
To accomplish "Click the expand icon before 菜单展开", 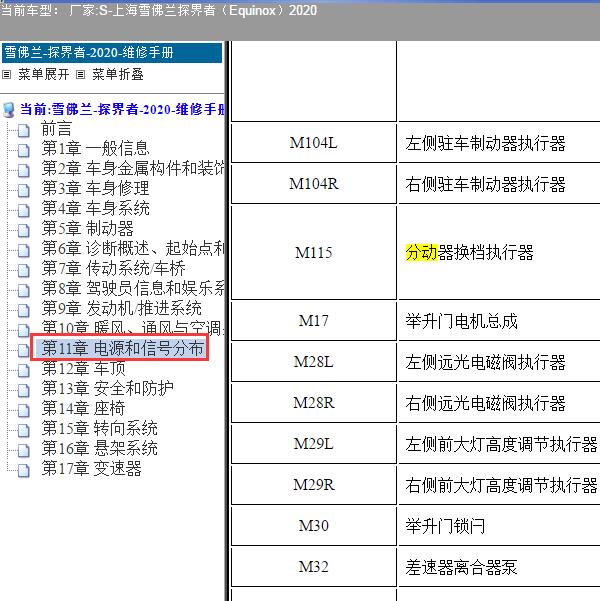I will [7, 74].
